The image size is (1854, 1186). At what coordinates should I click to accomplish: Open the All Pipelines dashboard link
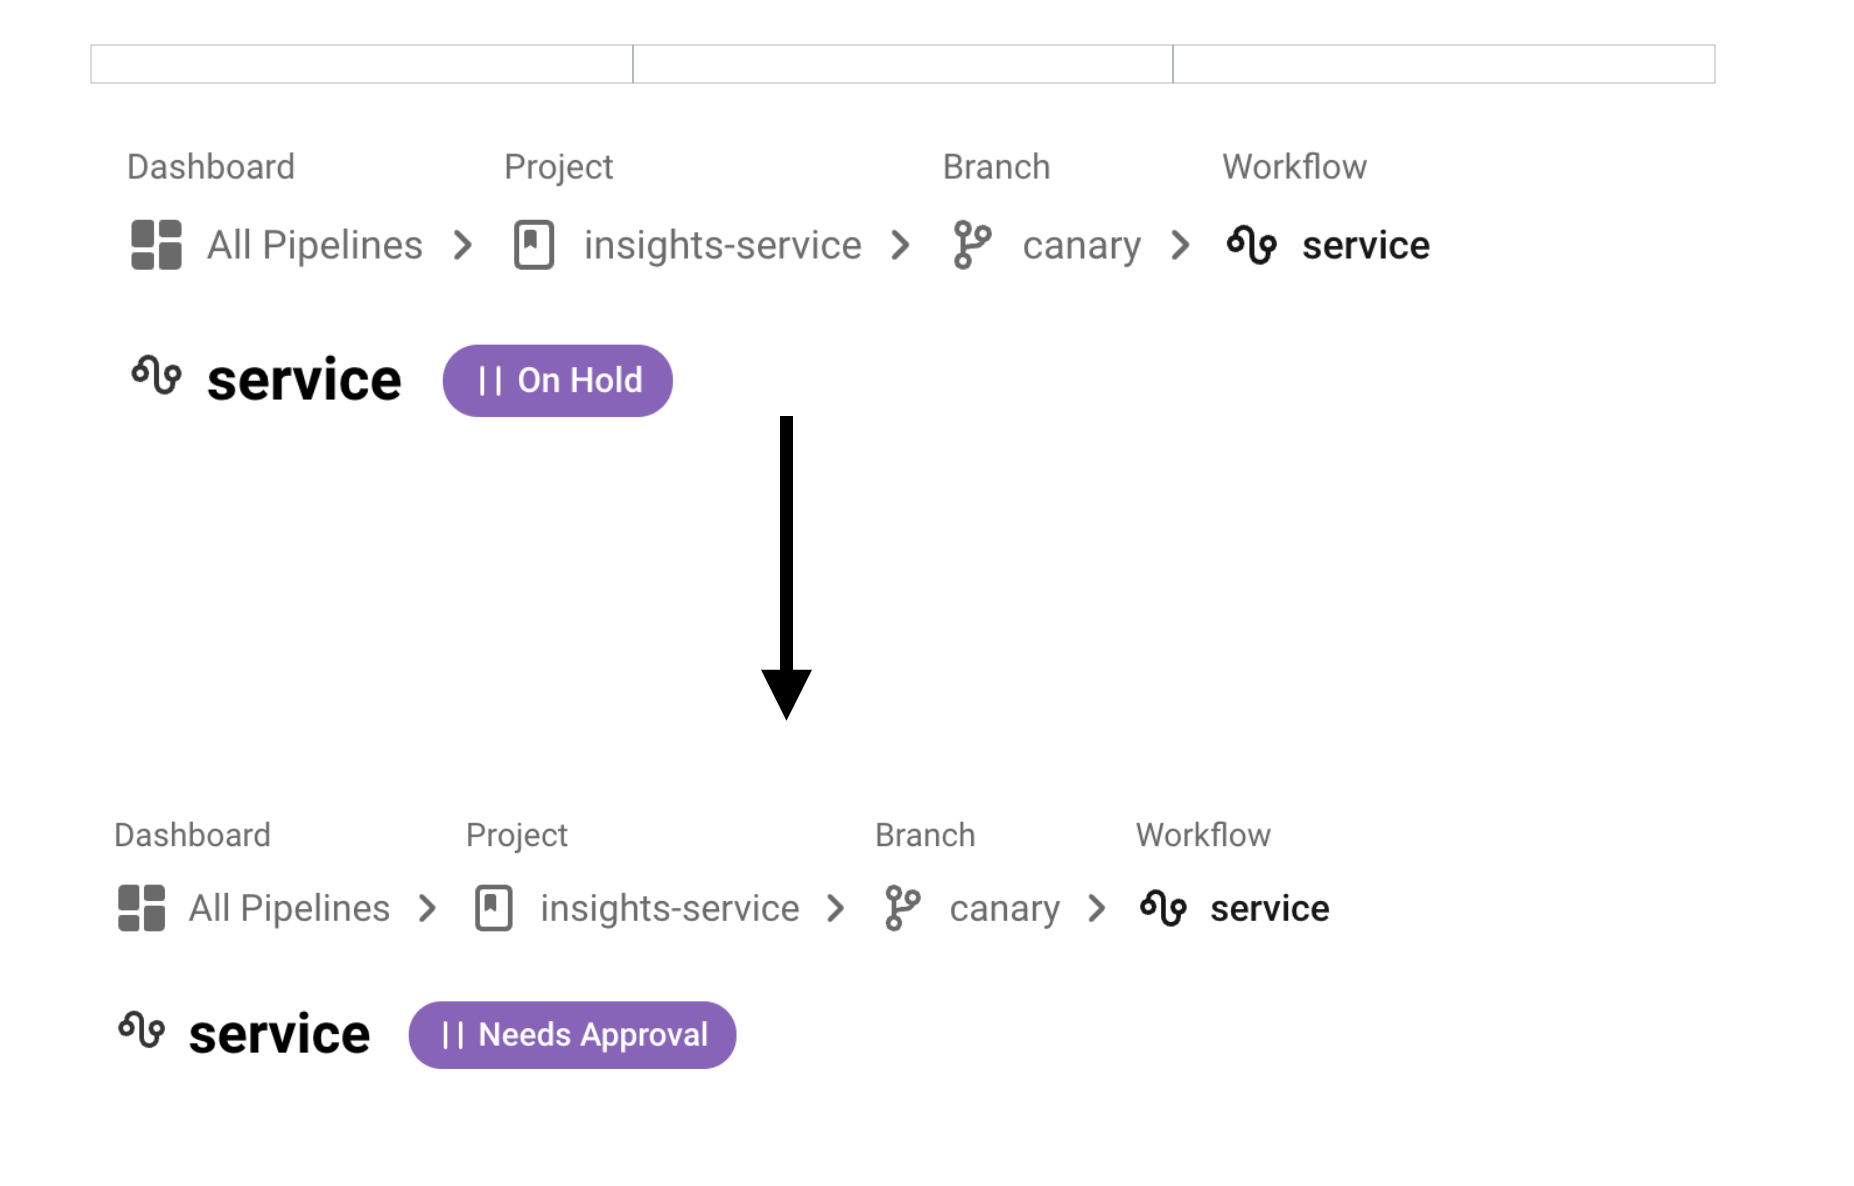pyautogui.click(x=315, y=245)
